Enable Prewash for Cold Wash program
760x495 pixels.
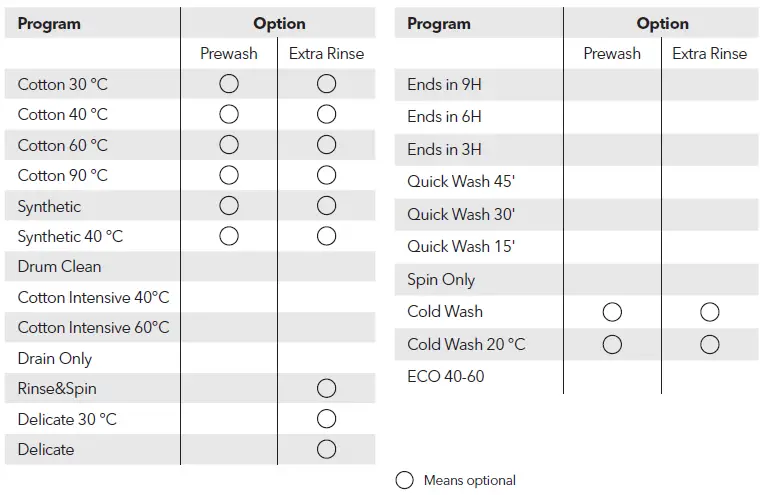(x=612, y=312)
